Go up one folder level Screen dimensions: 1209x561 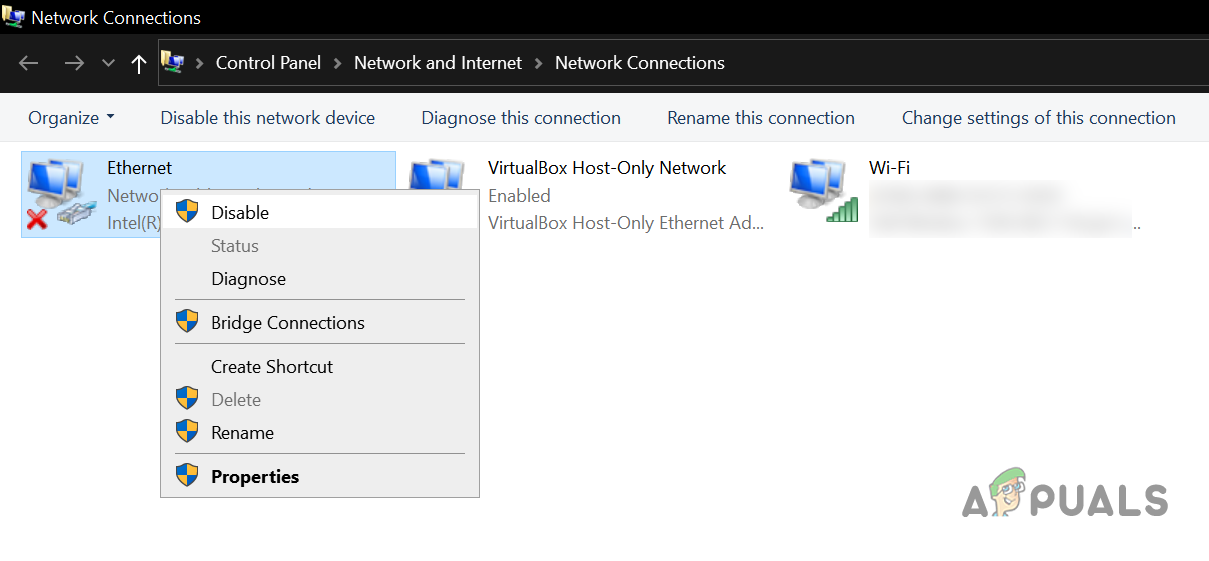coord(139,64)
